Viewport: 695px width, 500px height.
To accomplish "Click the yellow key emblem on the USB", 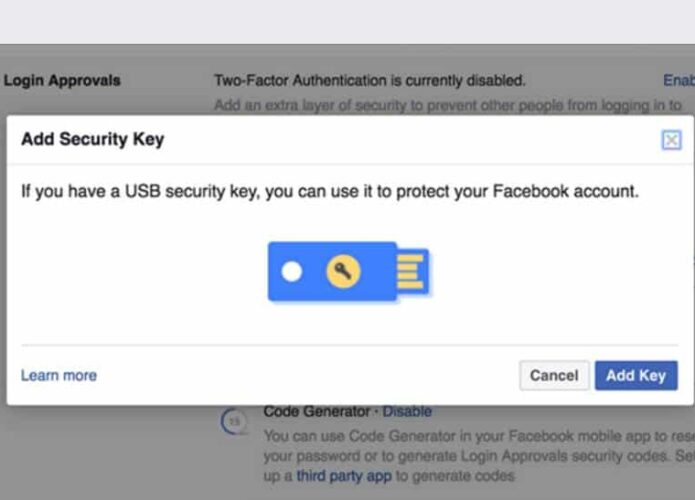I will click(343, 271).
